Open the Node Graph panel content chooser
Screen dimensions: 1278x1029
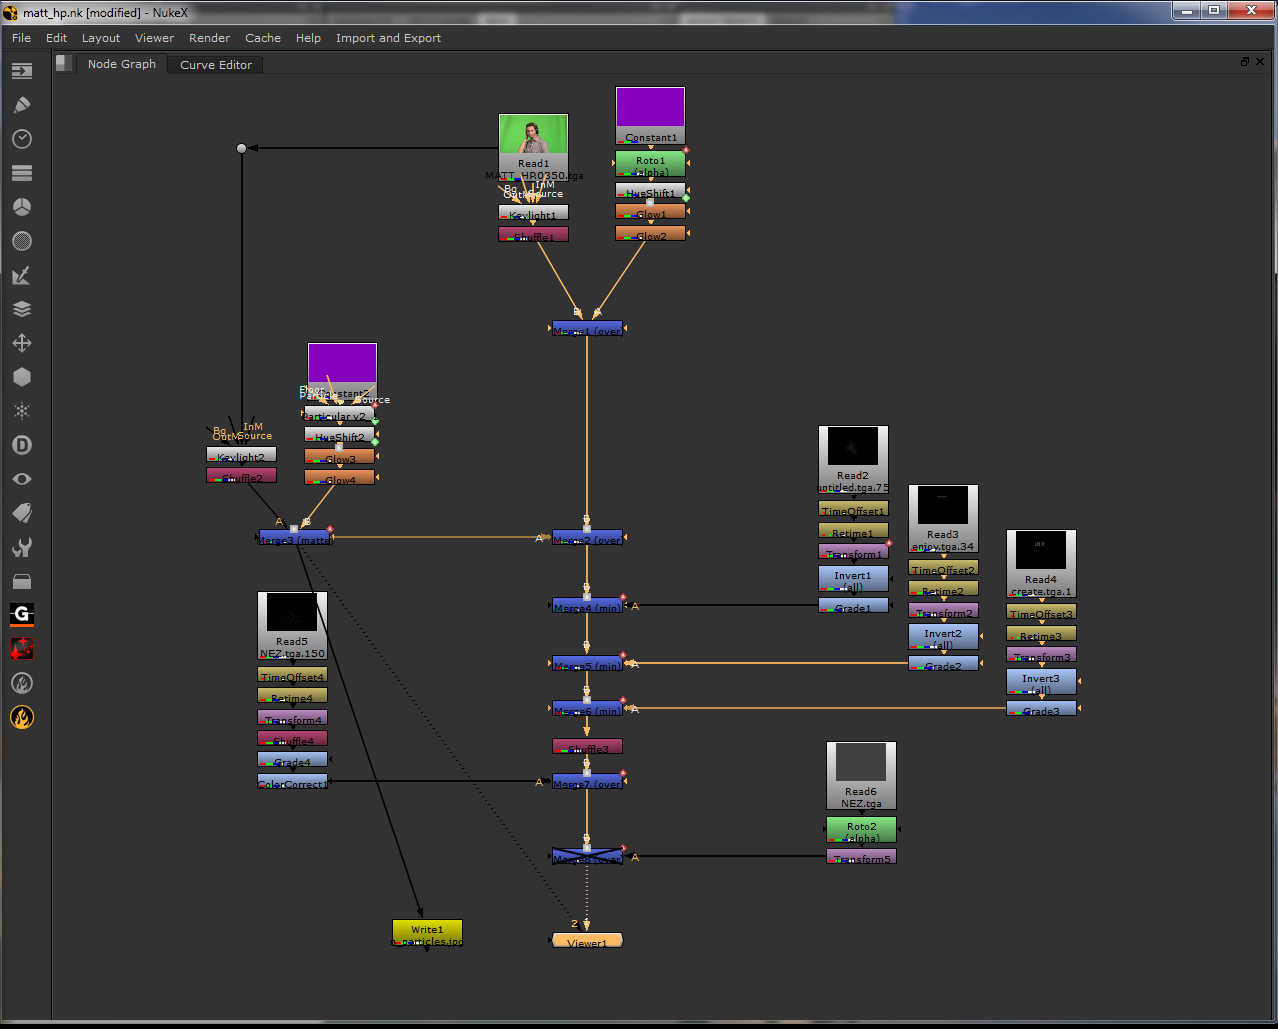tap(62, 62)
